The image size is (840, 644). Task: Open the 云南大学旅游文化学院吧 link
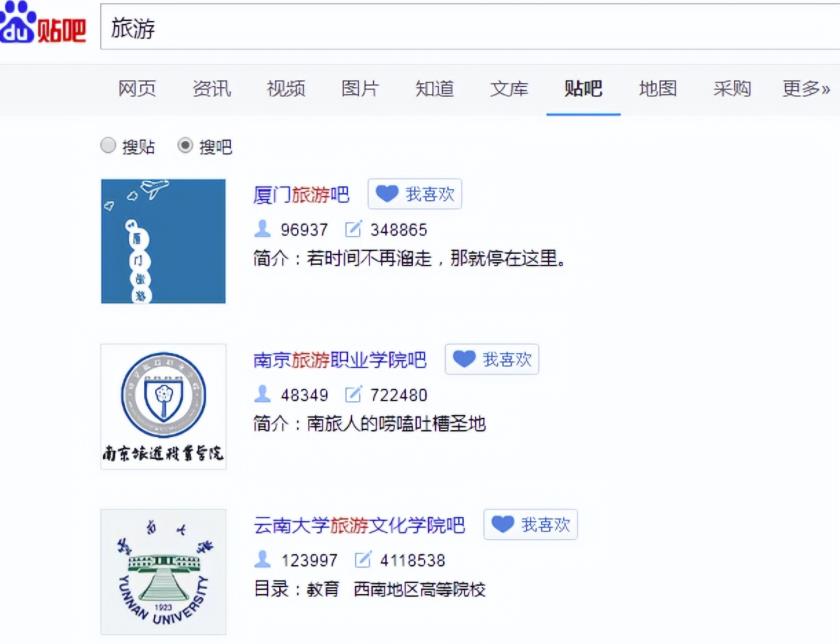(x=359, y=525)
